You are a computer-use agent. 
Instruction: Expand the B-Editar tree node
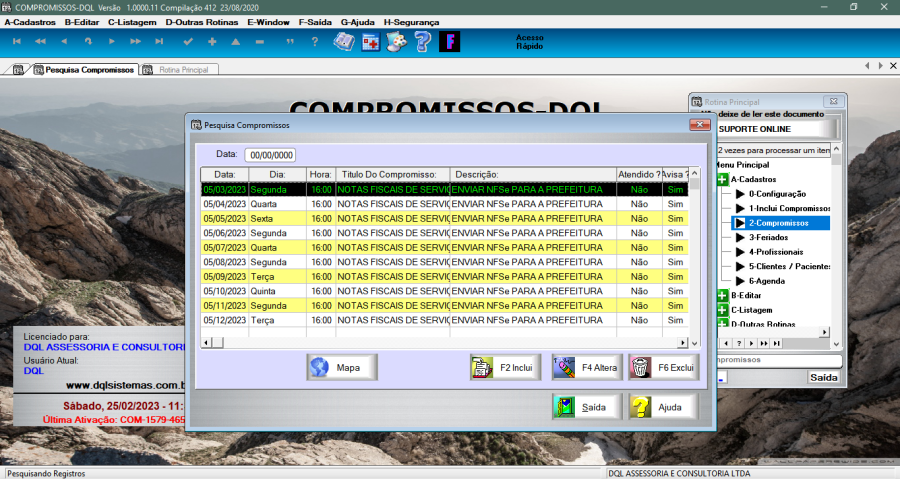click(722, 296)
